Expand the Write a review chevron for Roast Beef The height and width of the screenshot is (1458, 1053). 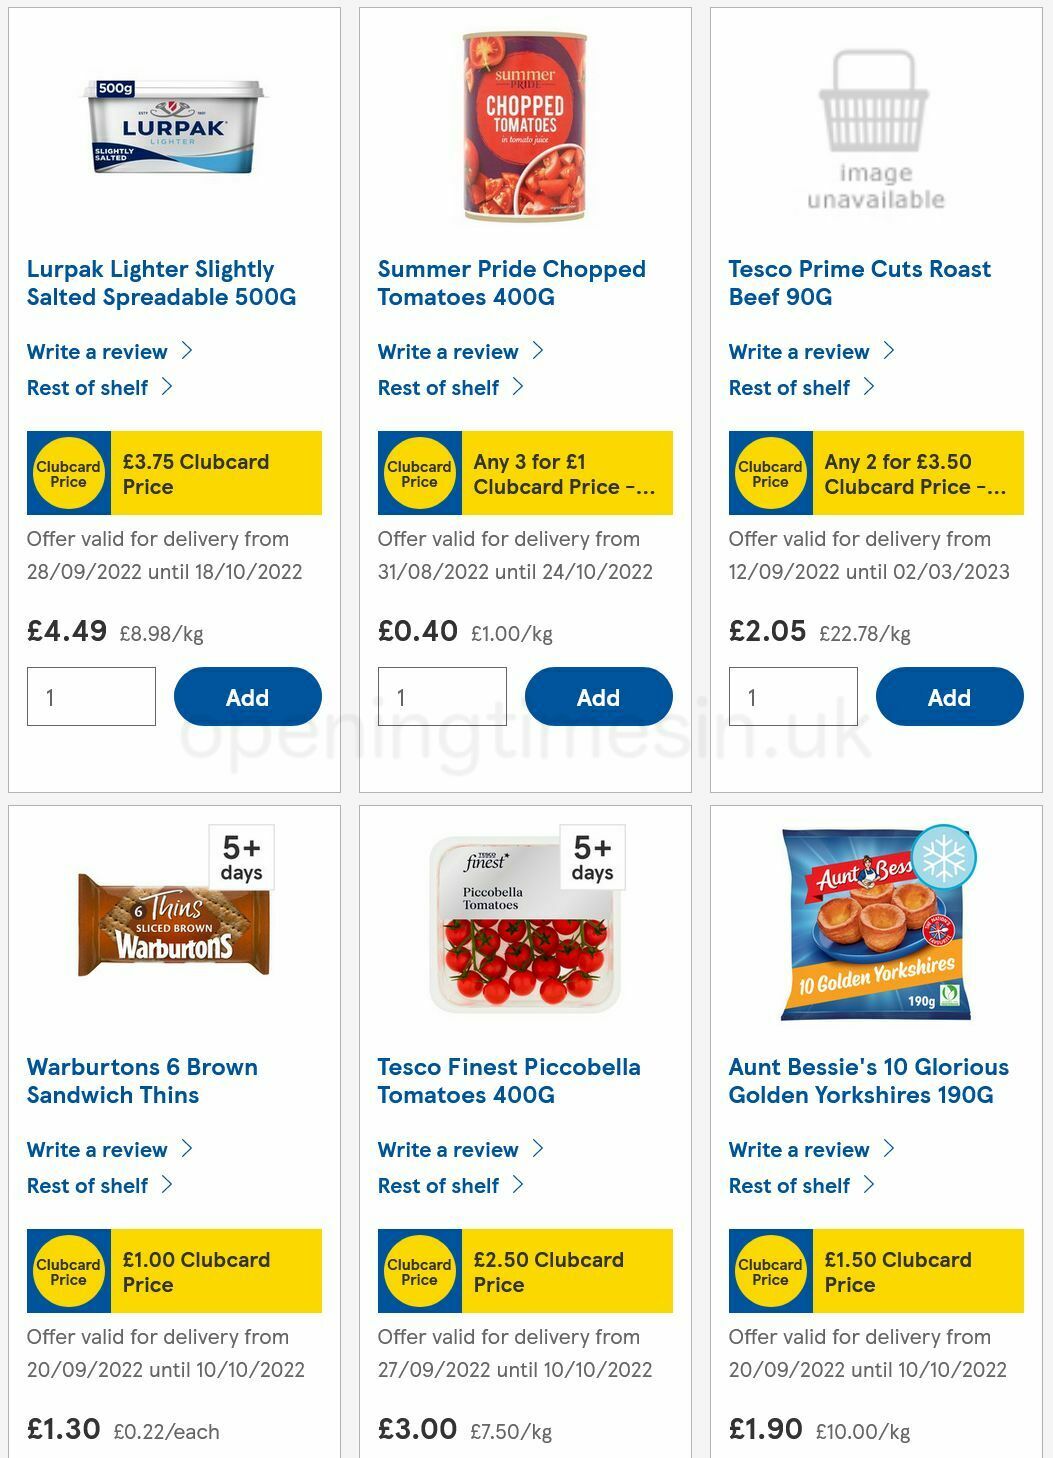point(889,351)
